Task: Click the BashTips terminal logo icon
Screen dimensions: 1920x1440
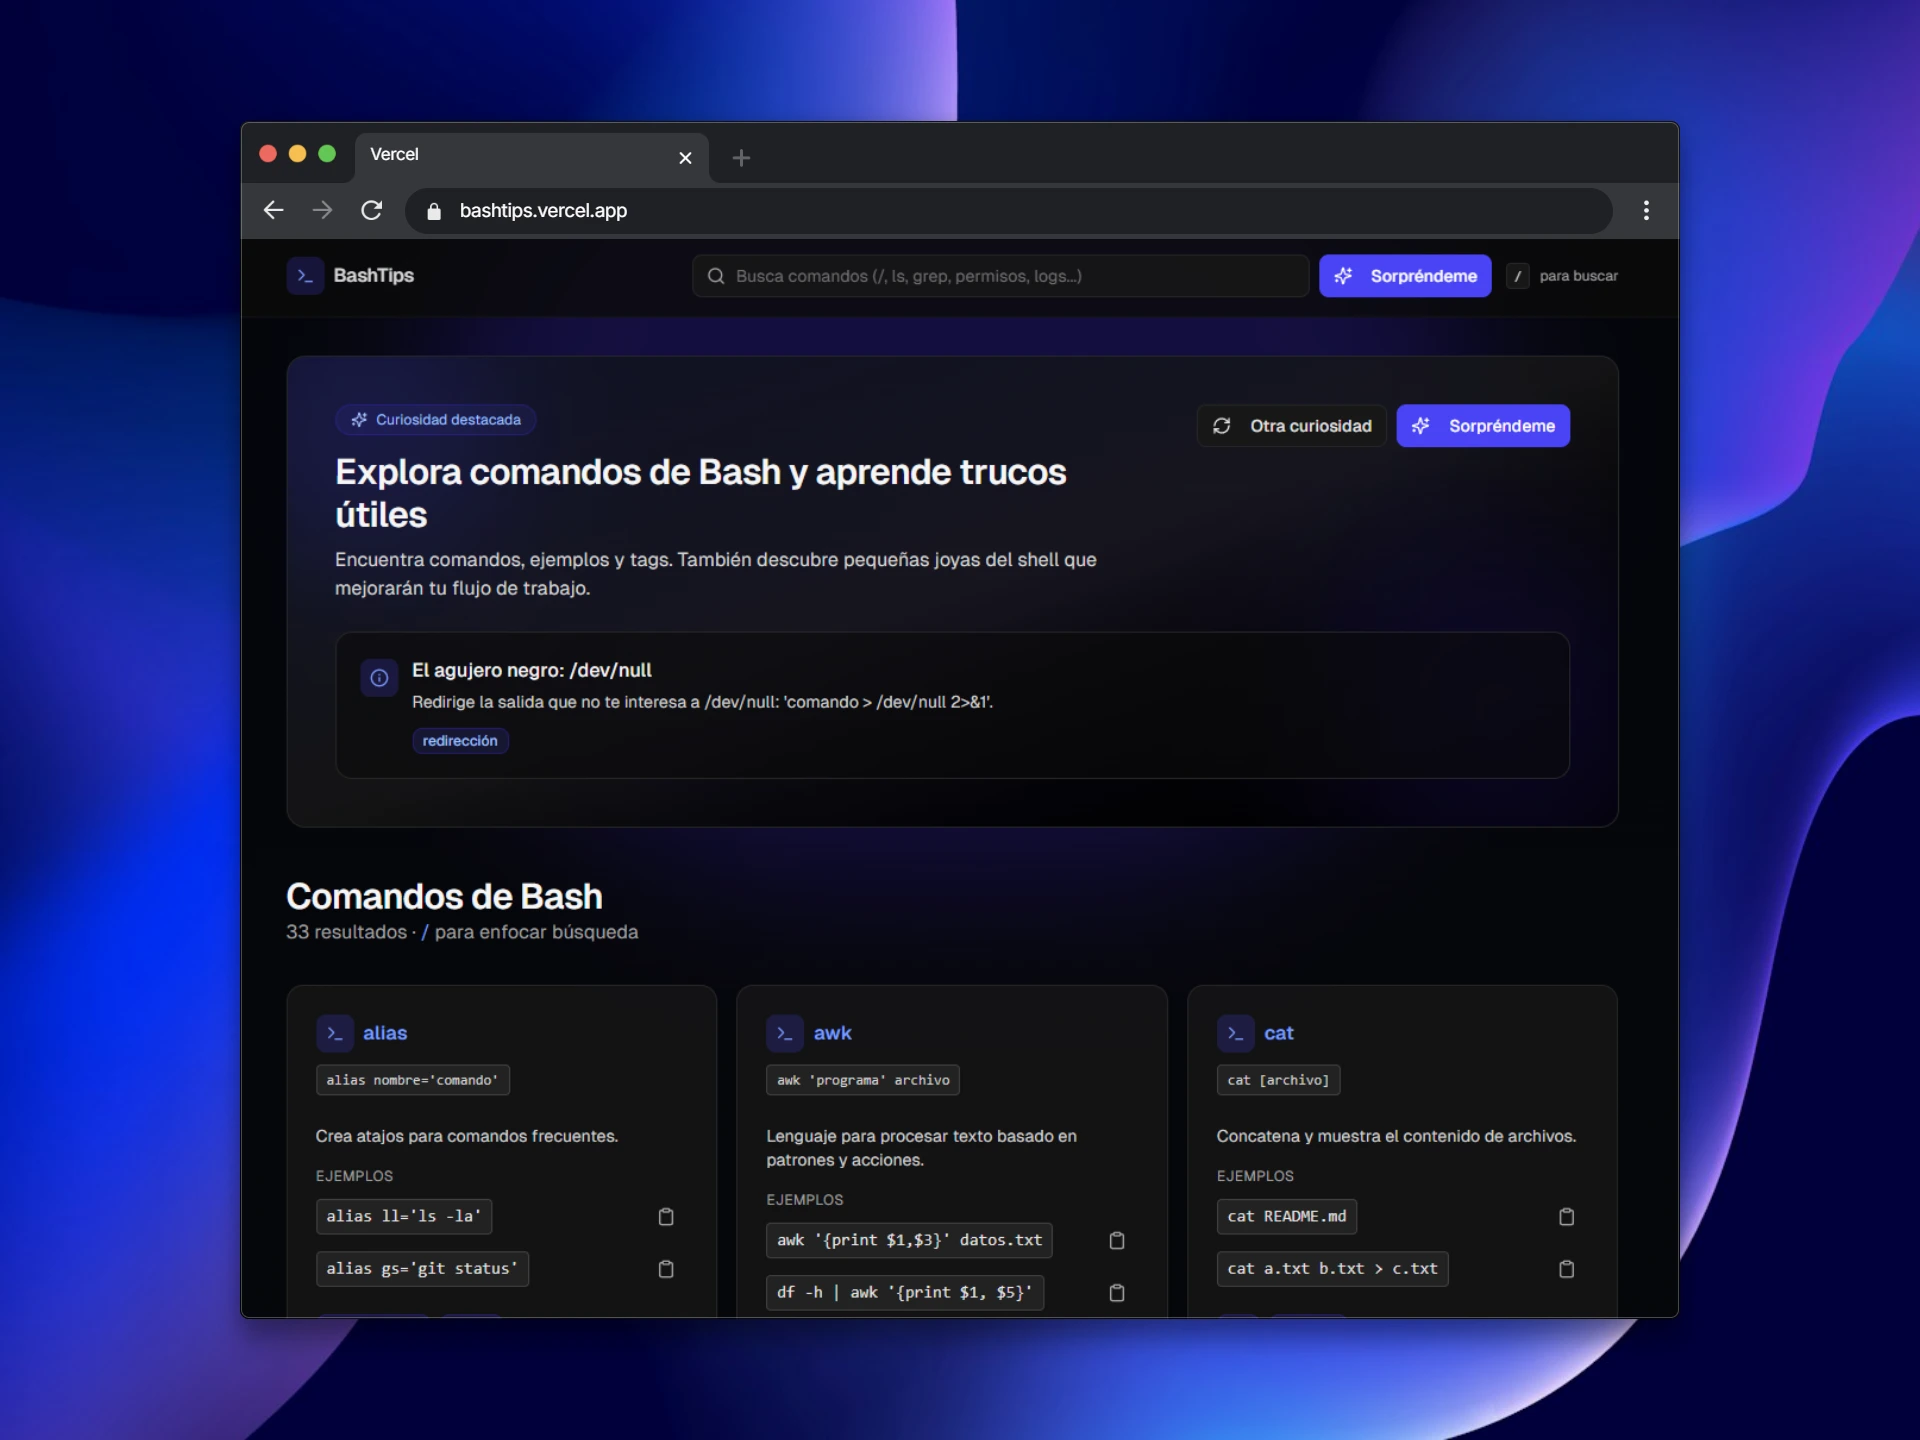Action: pos(305,276)
